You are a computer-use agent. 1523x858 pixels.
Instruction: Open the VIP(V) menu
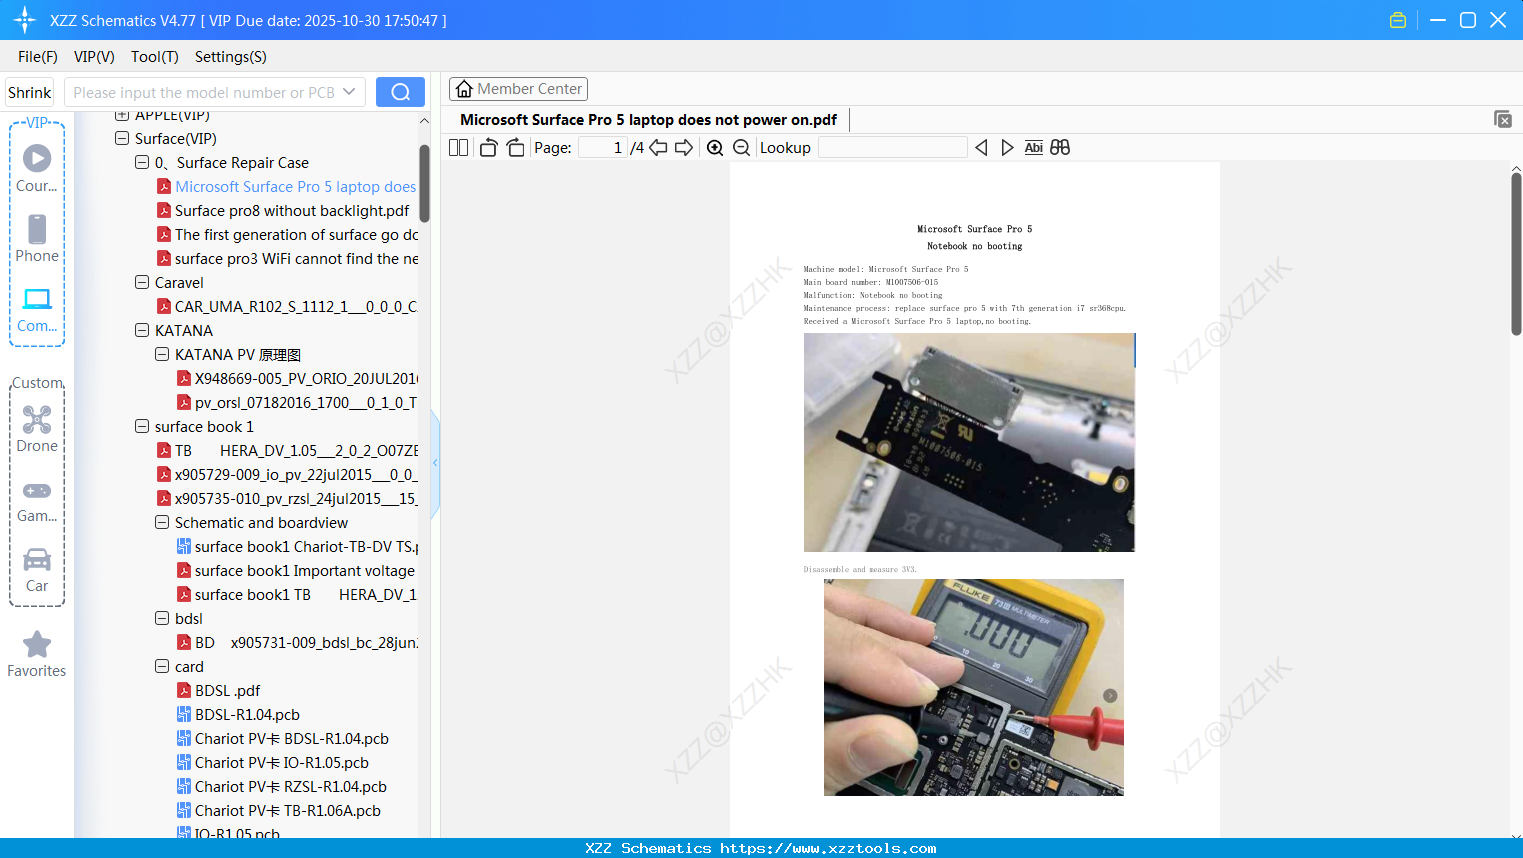(x=94, y=57)
